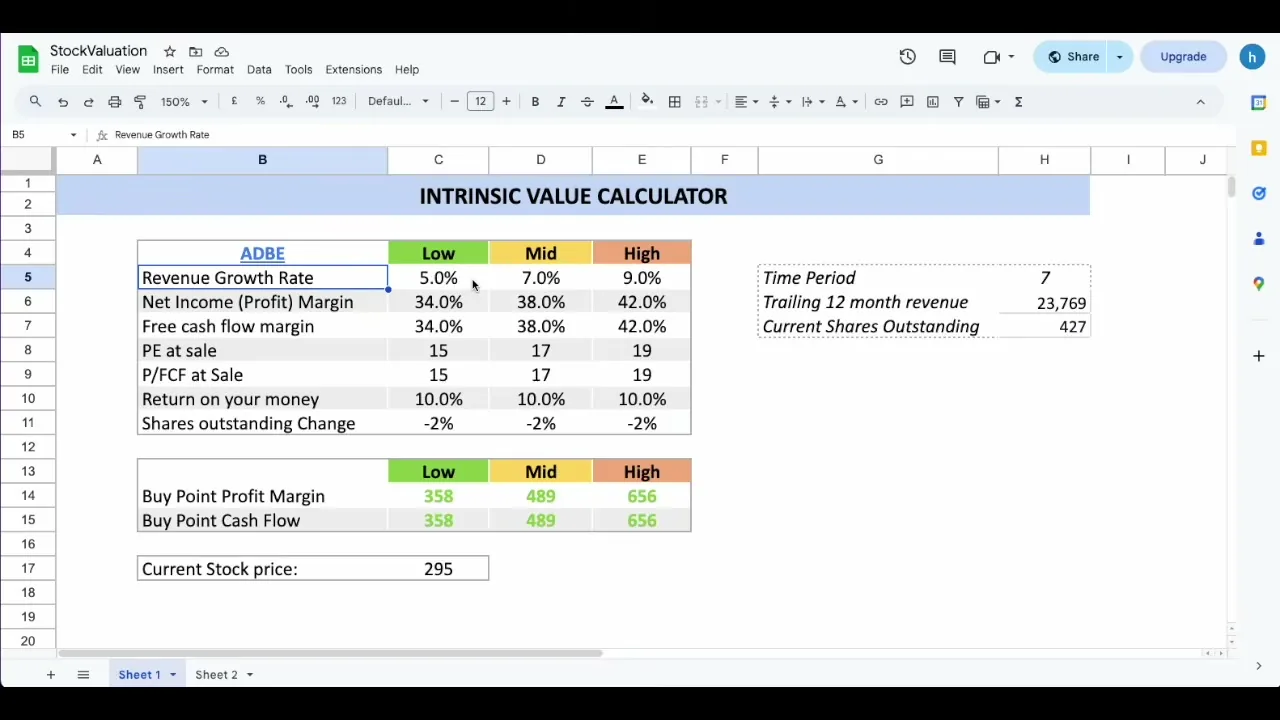Open Tasks in the side panel
The width and height of the screenshot is (1280, 720).
1259,193
